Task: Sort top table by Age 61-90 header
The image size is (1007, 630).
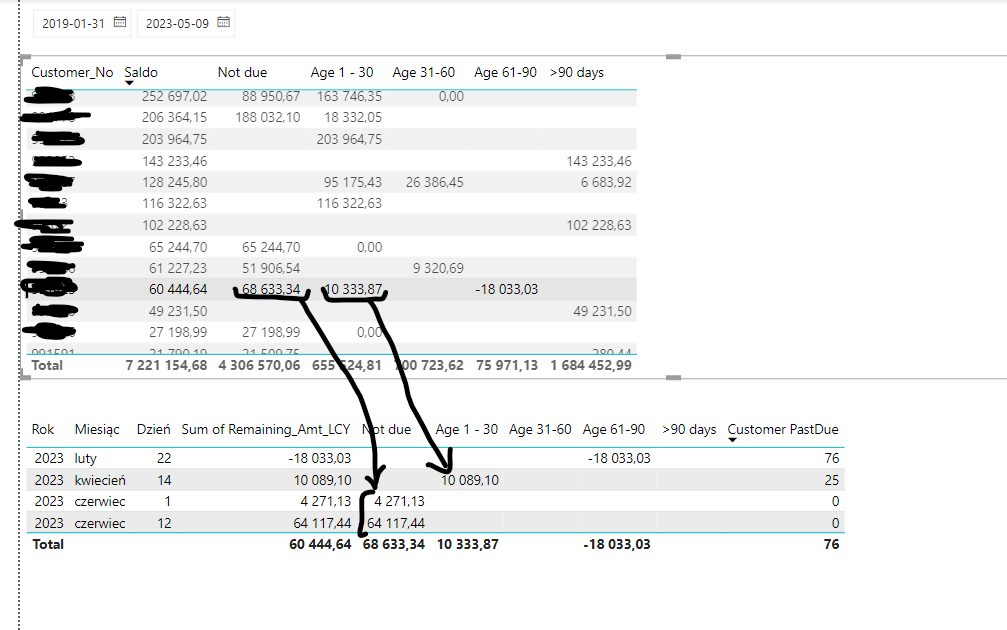Action: [x=505, y=72]
